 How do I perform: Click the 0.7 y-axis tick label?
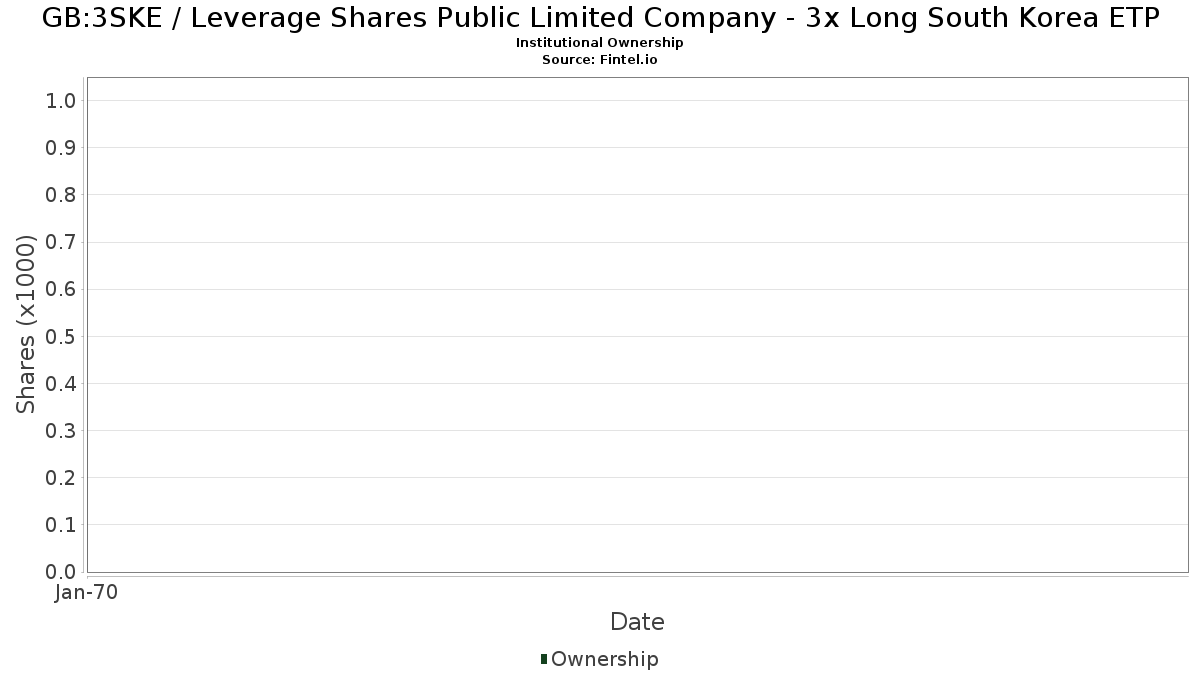pos(61,242)
